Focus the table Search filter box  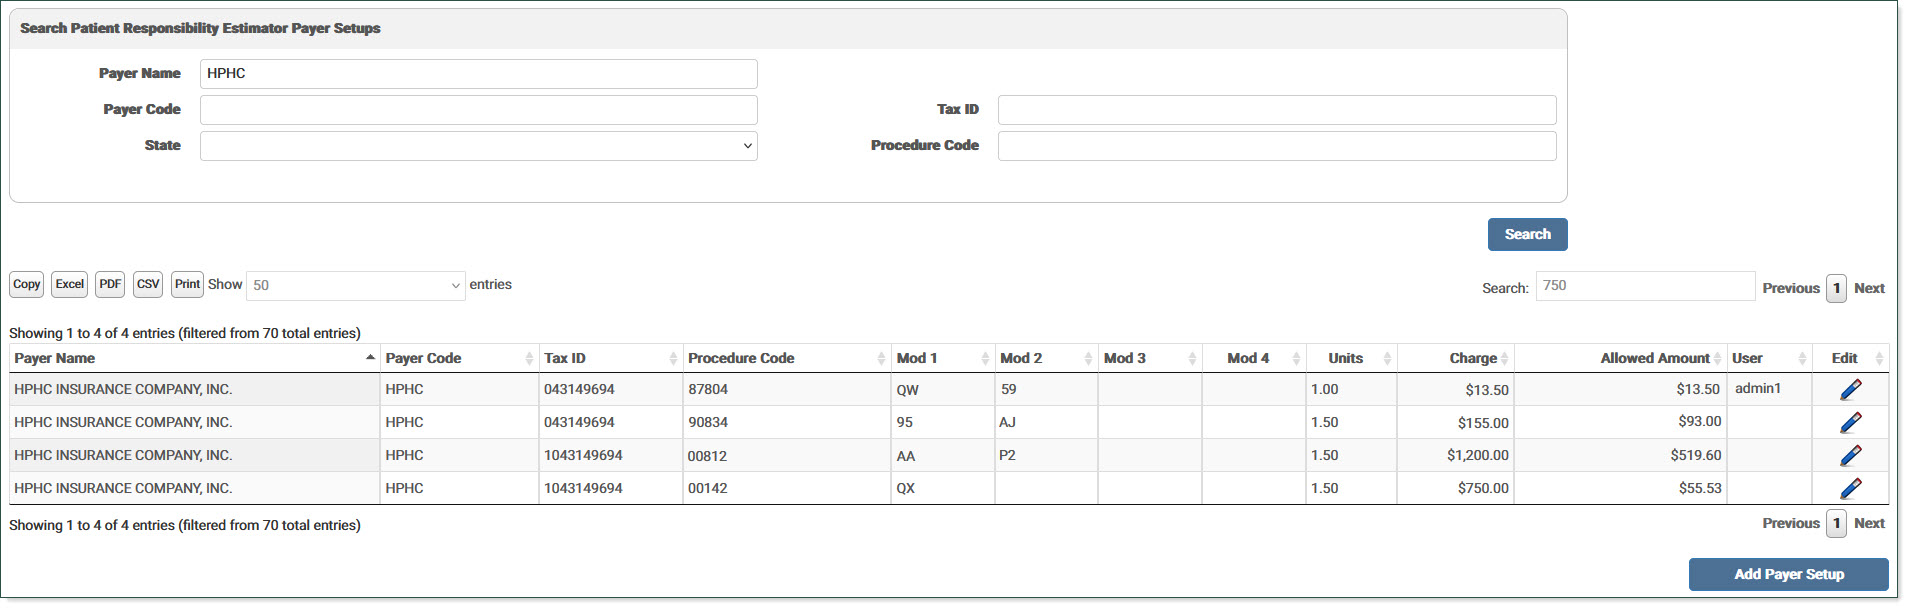point(1644,286)
